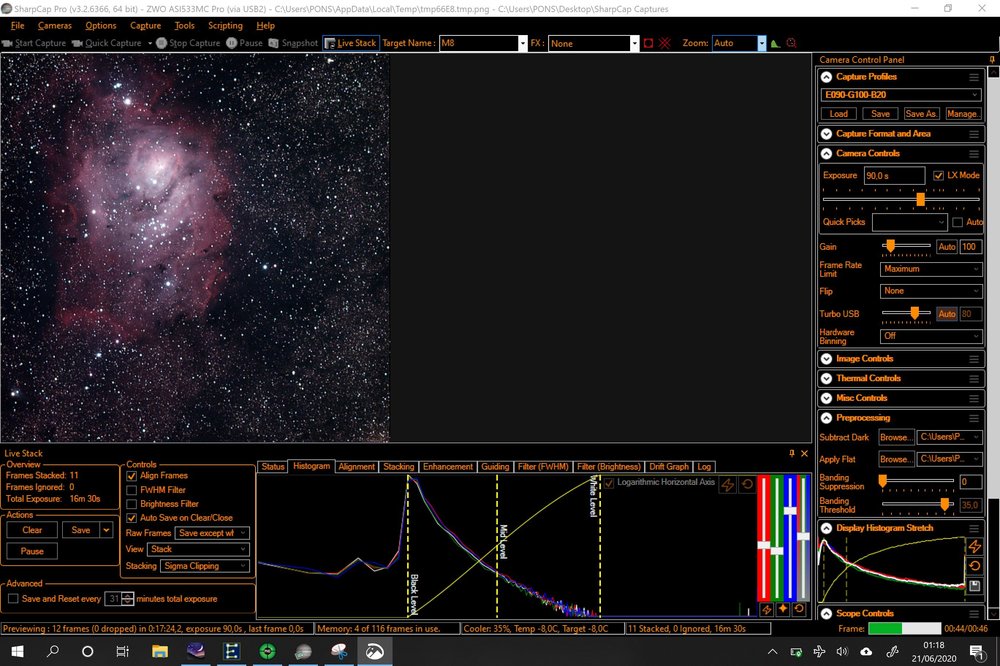The height and width of the screenshot is (666, 1000).
Task: Click the histogram auto-stretch lightning icon
Action: point(728,485)
